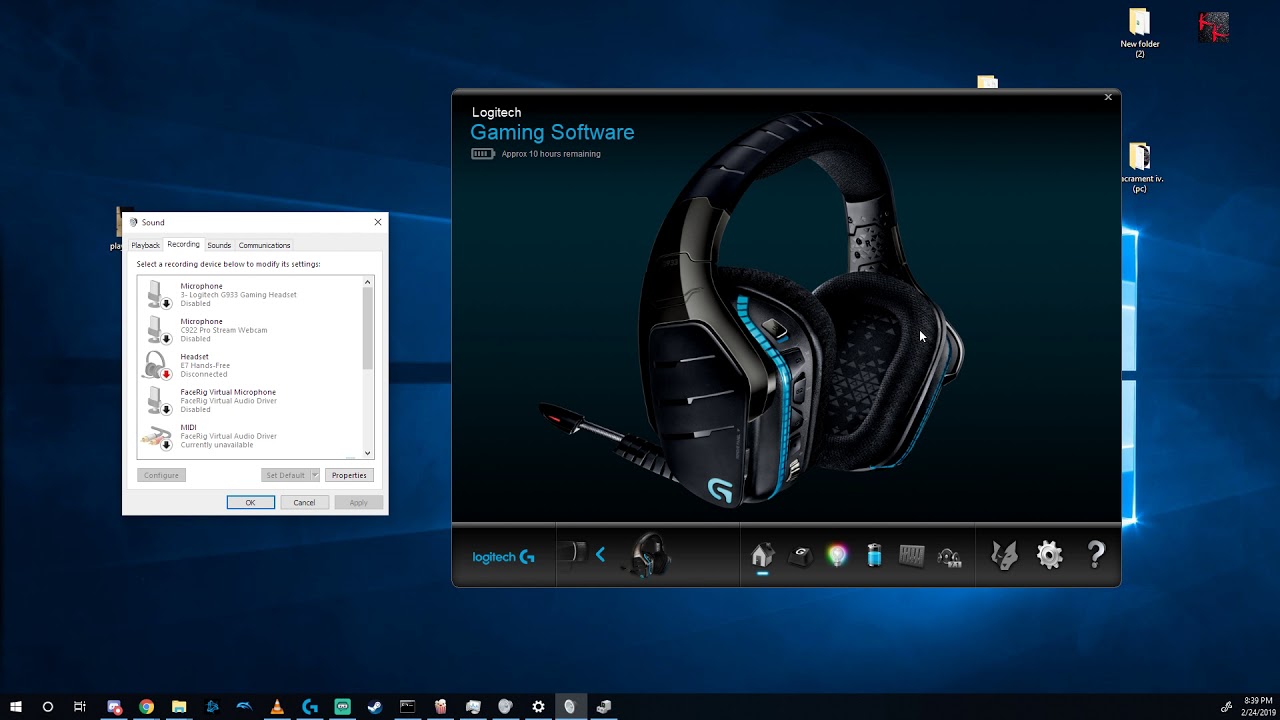Open New folder (2) on the desktop
Image resolution: width=1280 pixels, height=720 pixels.
(x=1139, y=33)
